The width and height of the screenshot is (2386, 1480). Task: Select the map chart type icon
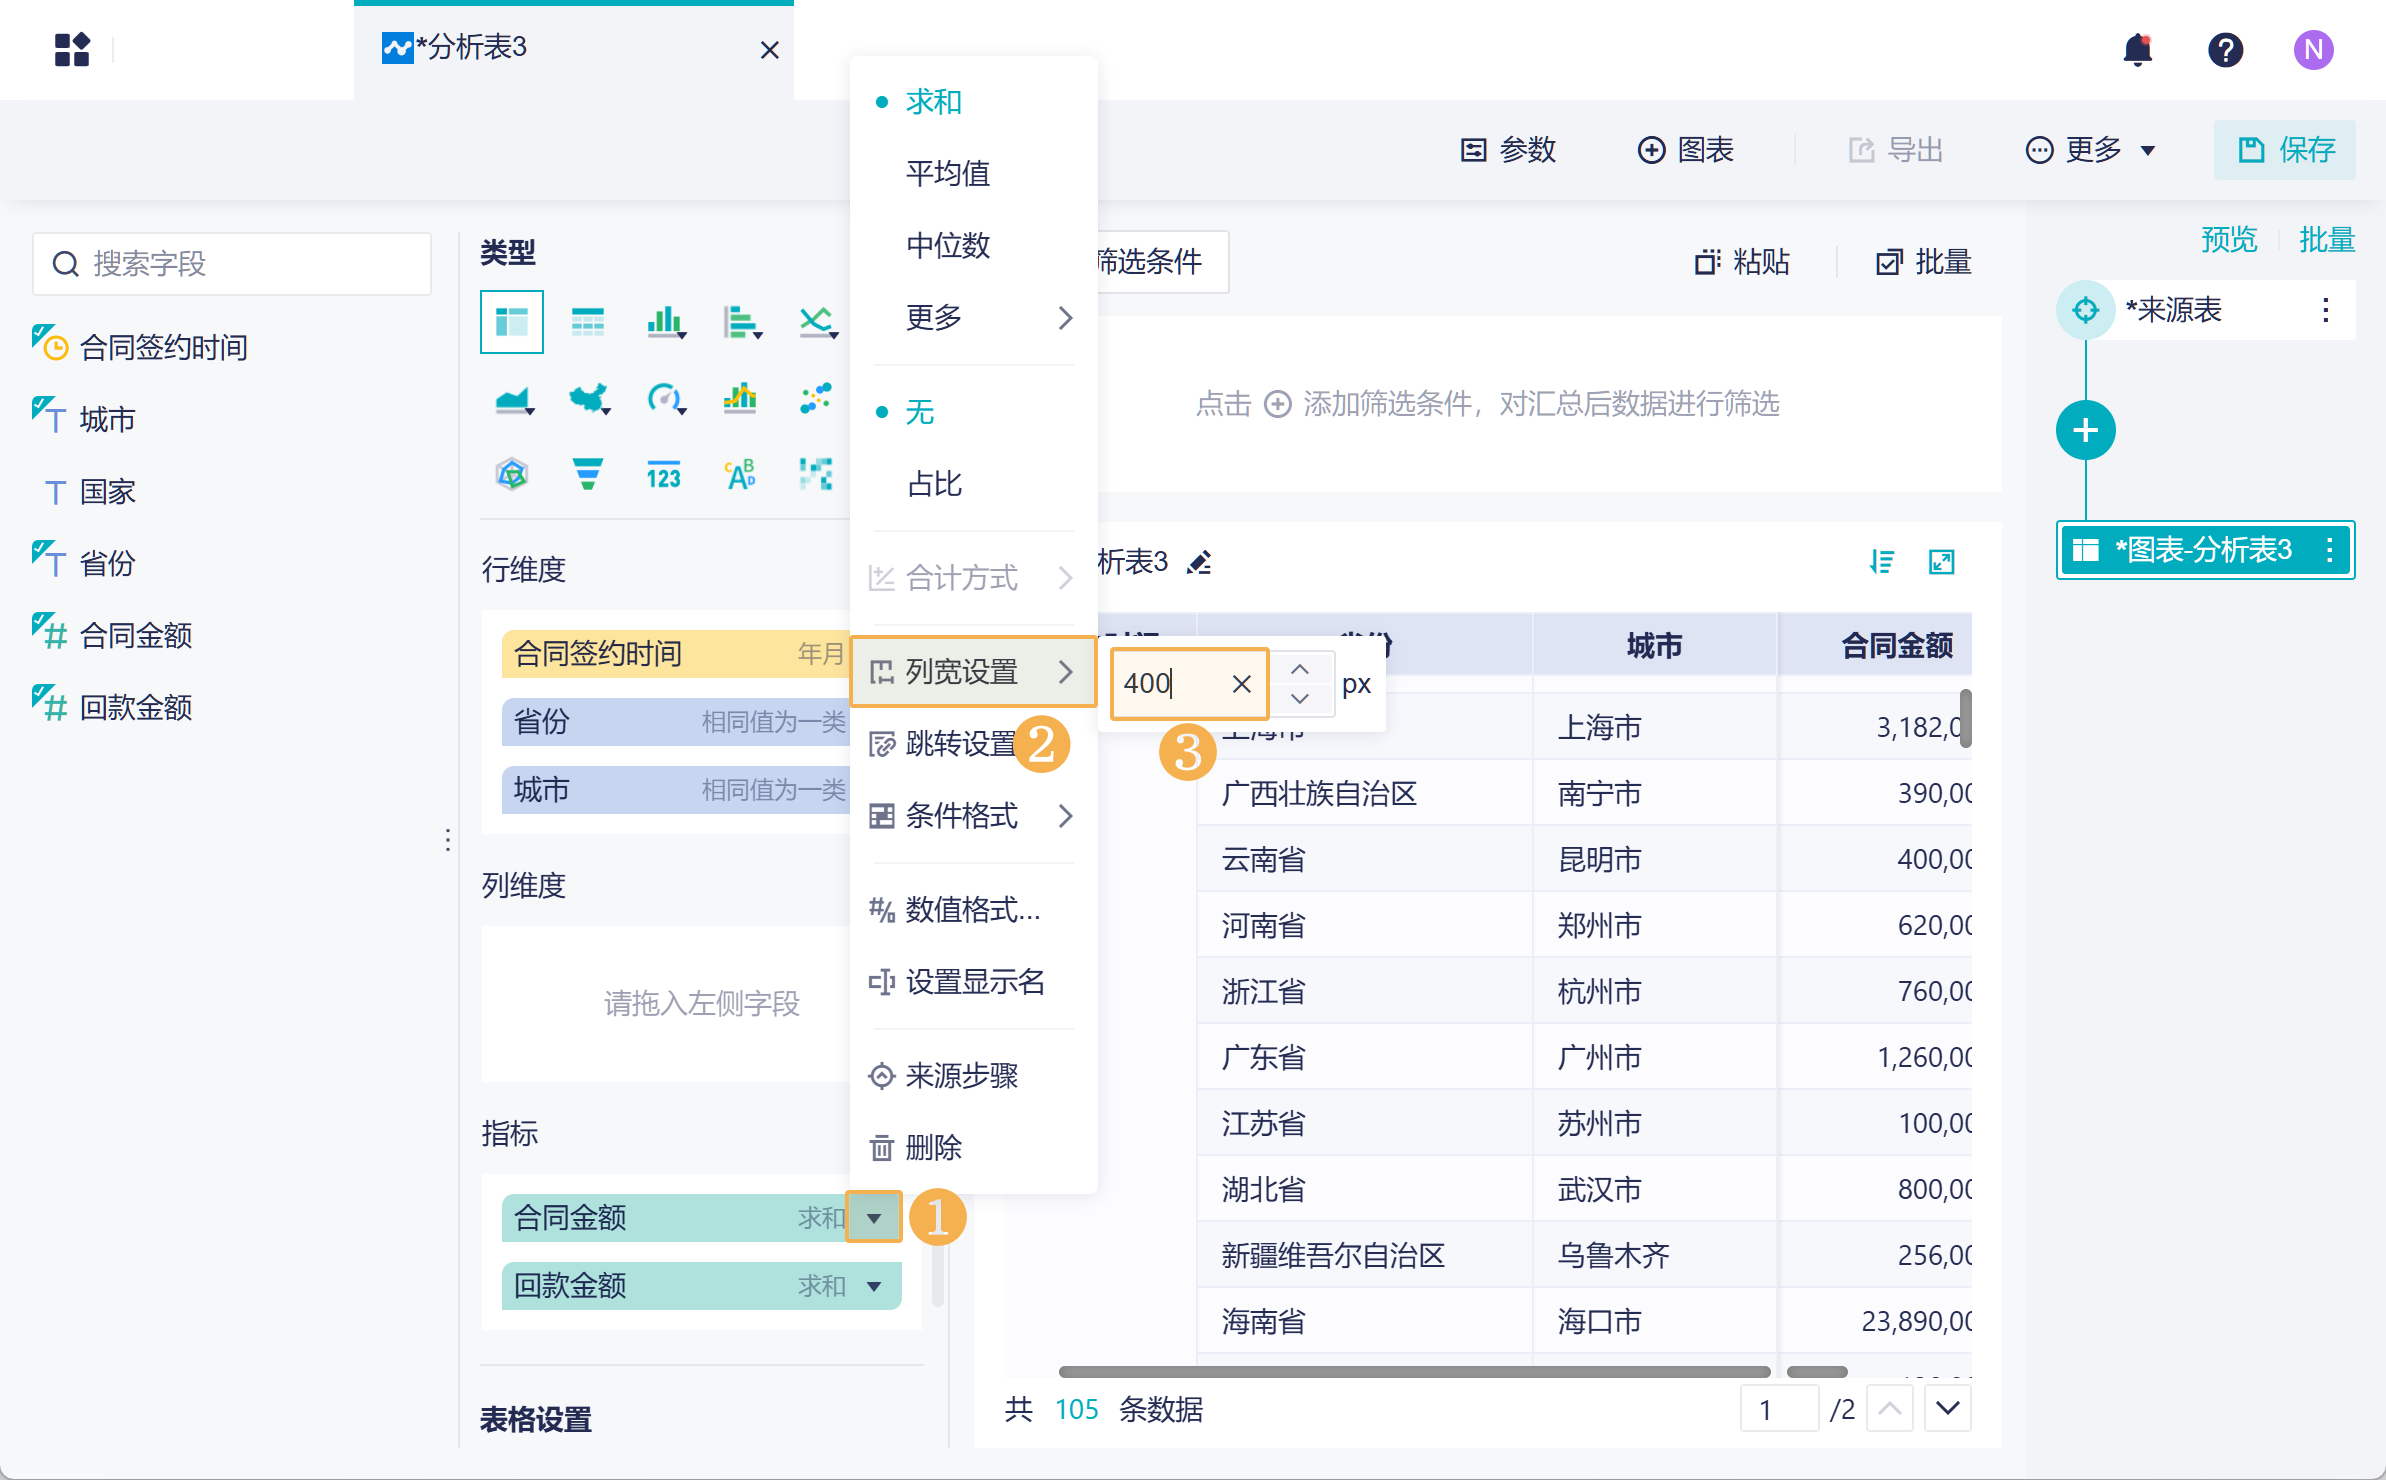coord(589,399)
